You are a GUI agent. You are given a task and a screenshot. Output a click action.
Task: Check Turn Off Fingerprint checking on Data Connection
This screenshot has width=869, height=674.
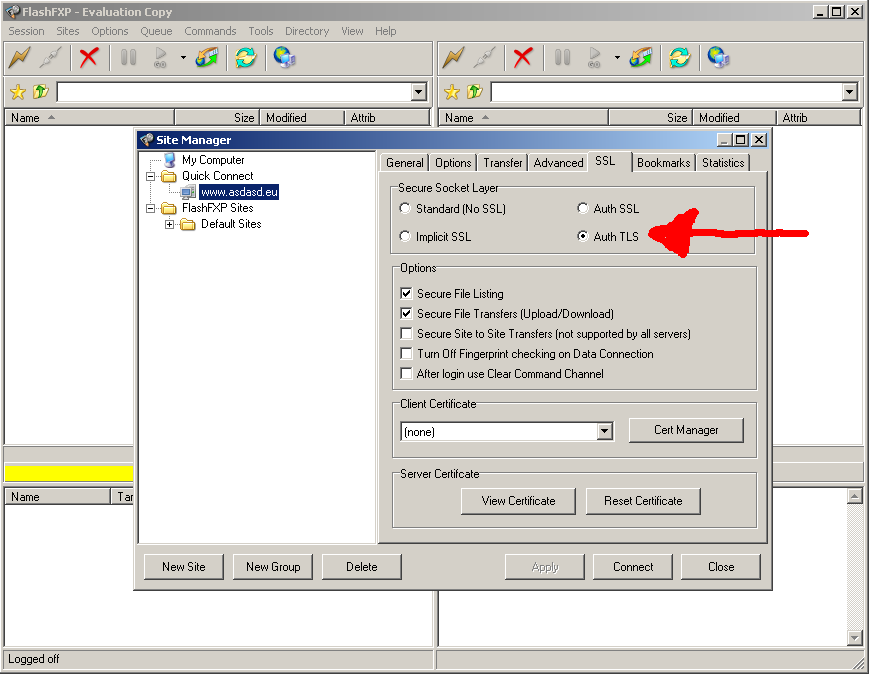pos(406,353)
